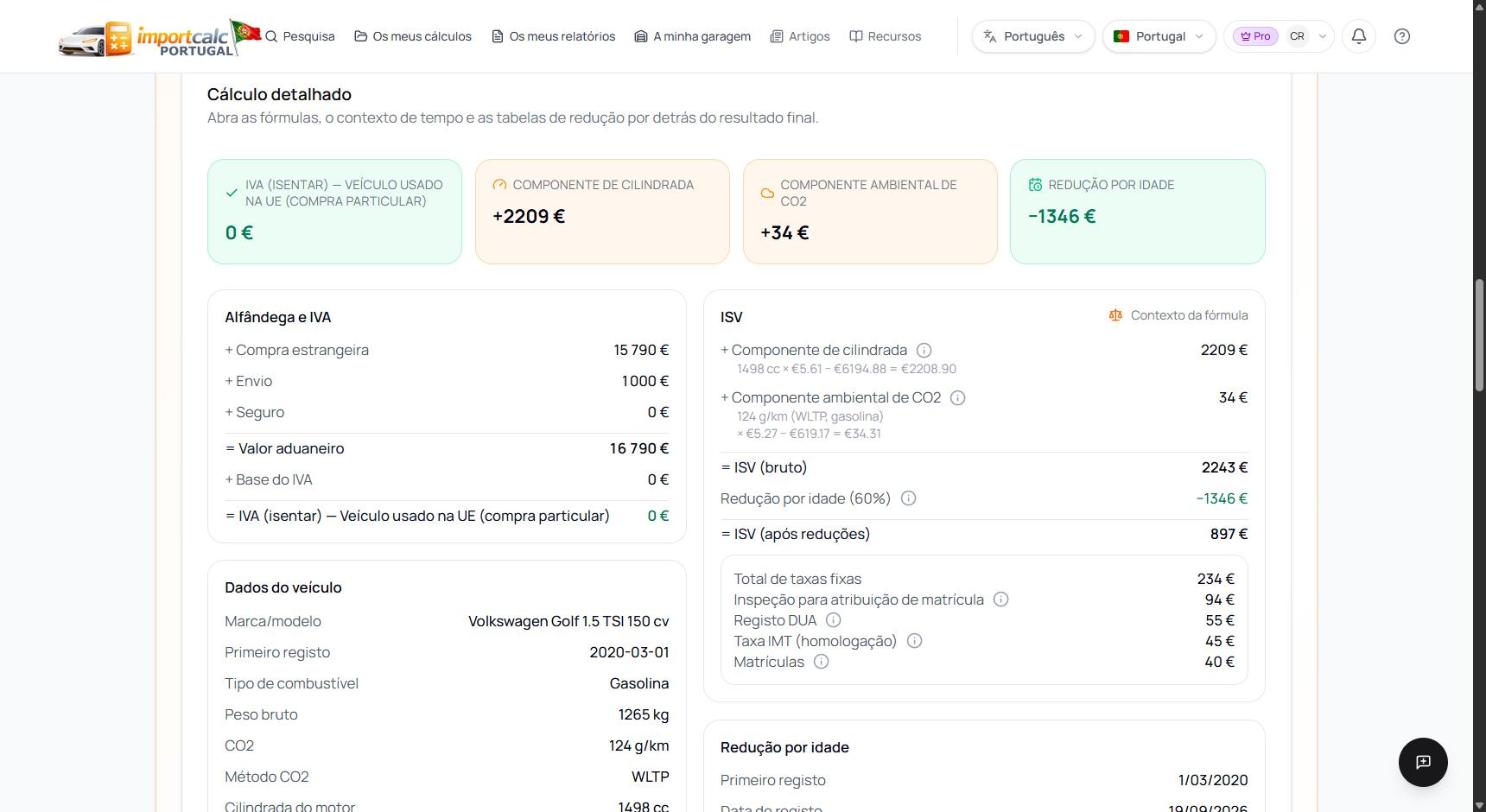
Task: Show info for Componente de cilindrada
Action: pos(924,350)
